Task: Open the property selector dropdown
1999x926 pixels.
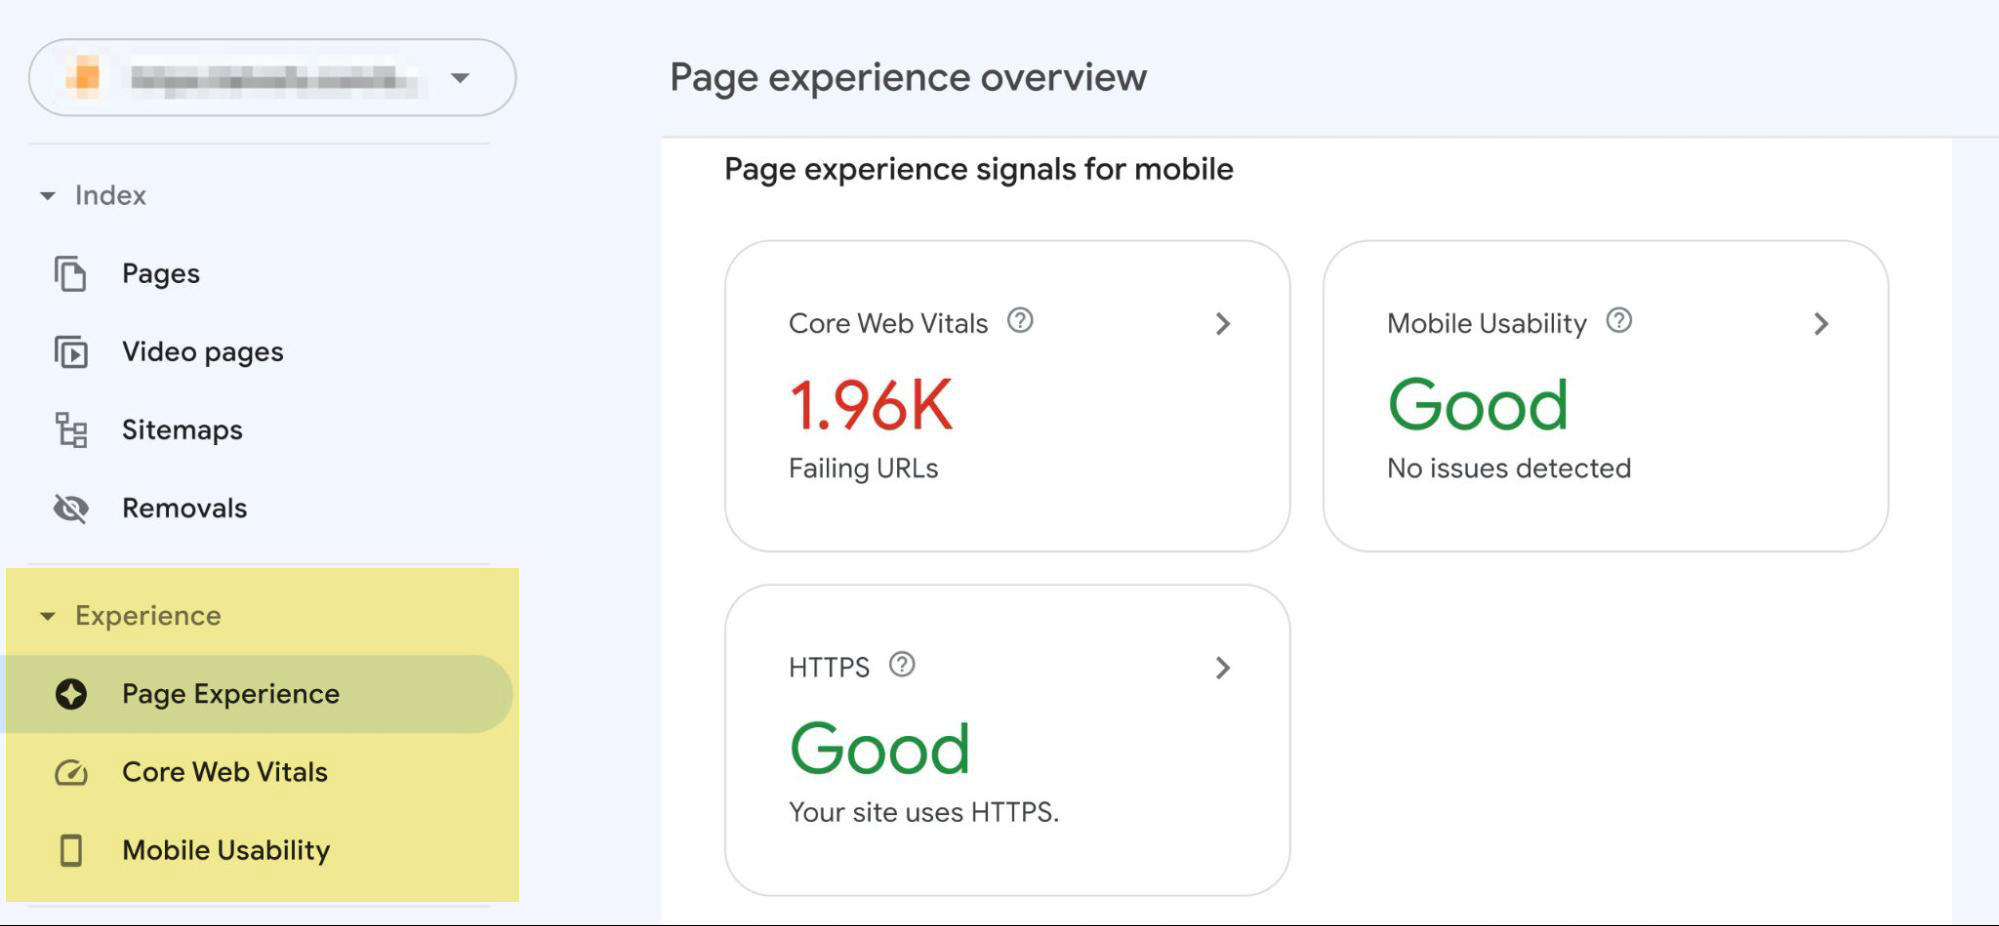Action: click(460, 78)
